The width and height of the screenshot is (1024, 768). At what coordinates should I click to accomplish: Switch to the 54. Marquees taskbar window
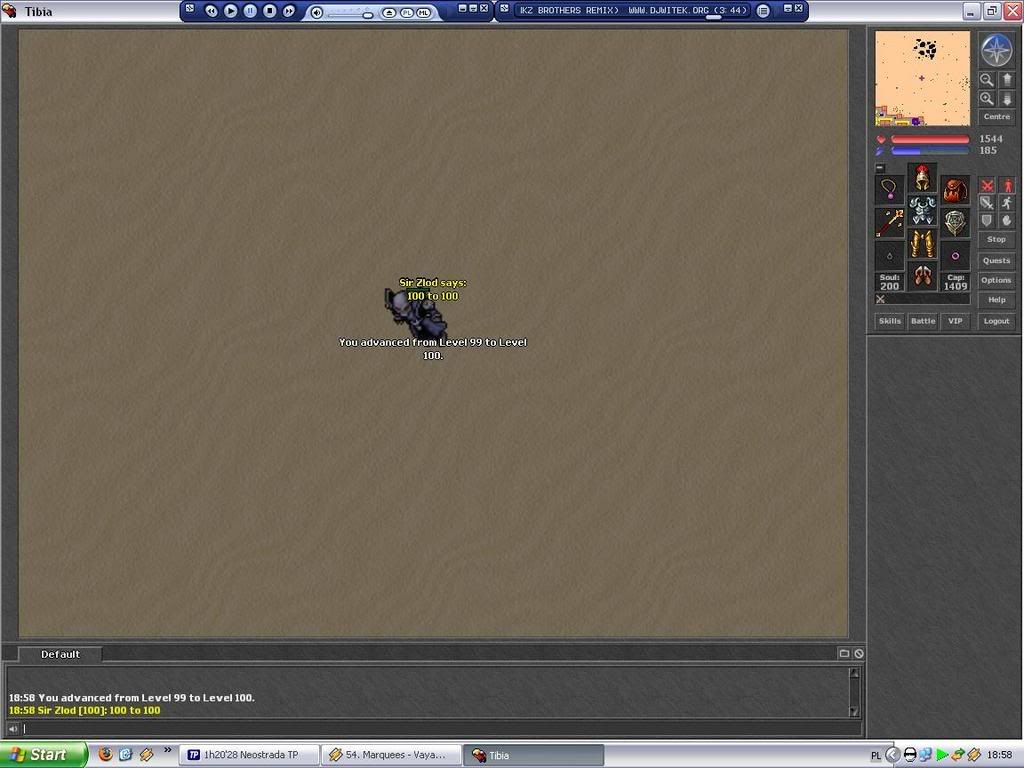coord(391,755)
